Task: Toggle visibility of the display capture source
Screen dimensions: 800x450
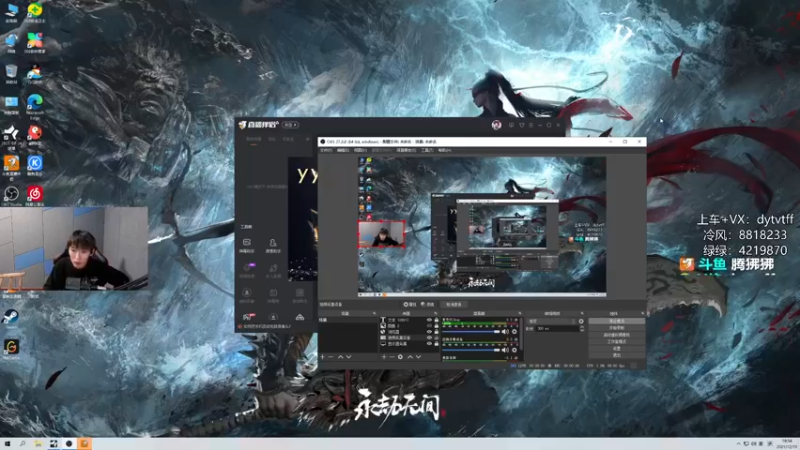Action: pyautogui.click(x=430, y=343)
